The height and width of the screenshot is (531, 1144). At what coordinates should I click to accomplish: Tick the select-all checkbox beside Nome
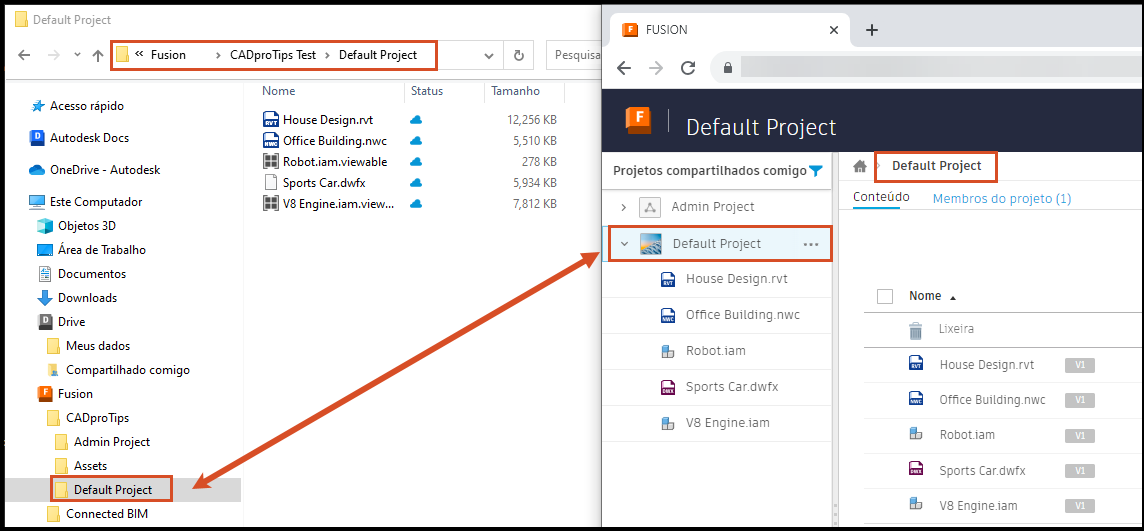[x=885, y=296]
